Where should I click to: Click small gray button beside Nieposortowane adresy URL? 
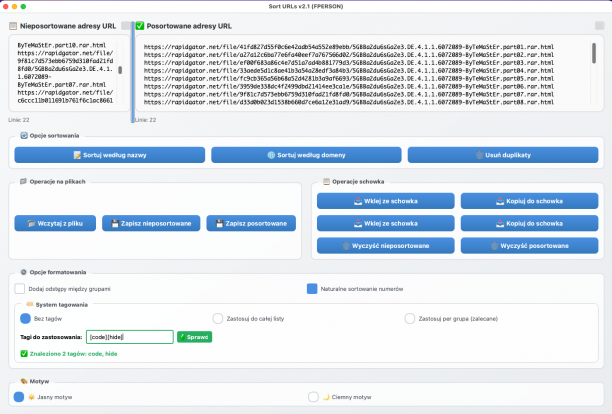click(x=126, y=26)
